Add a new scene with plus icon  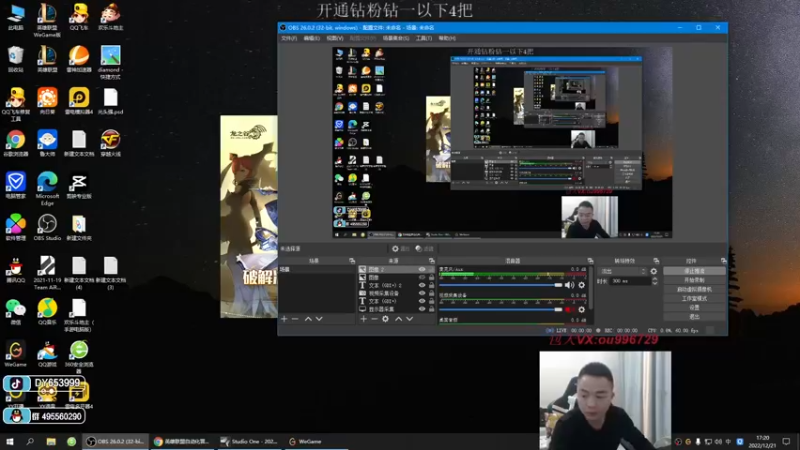pos(284,319)
